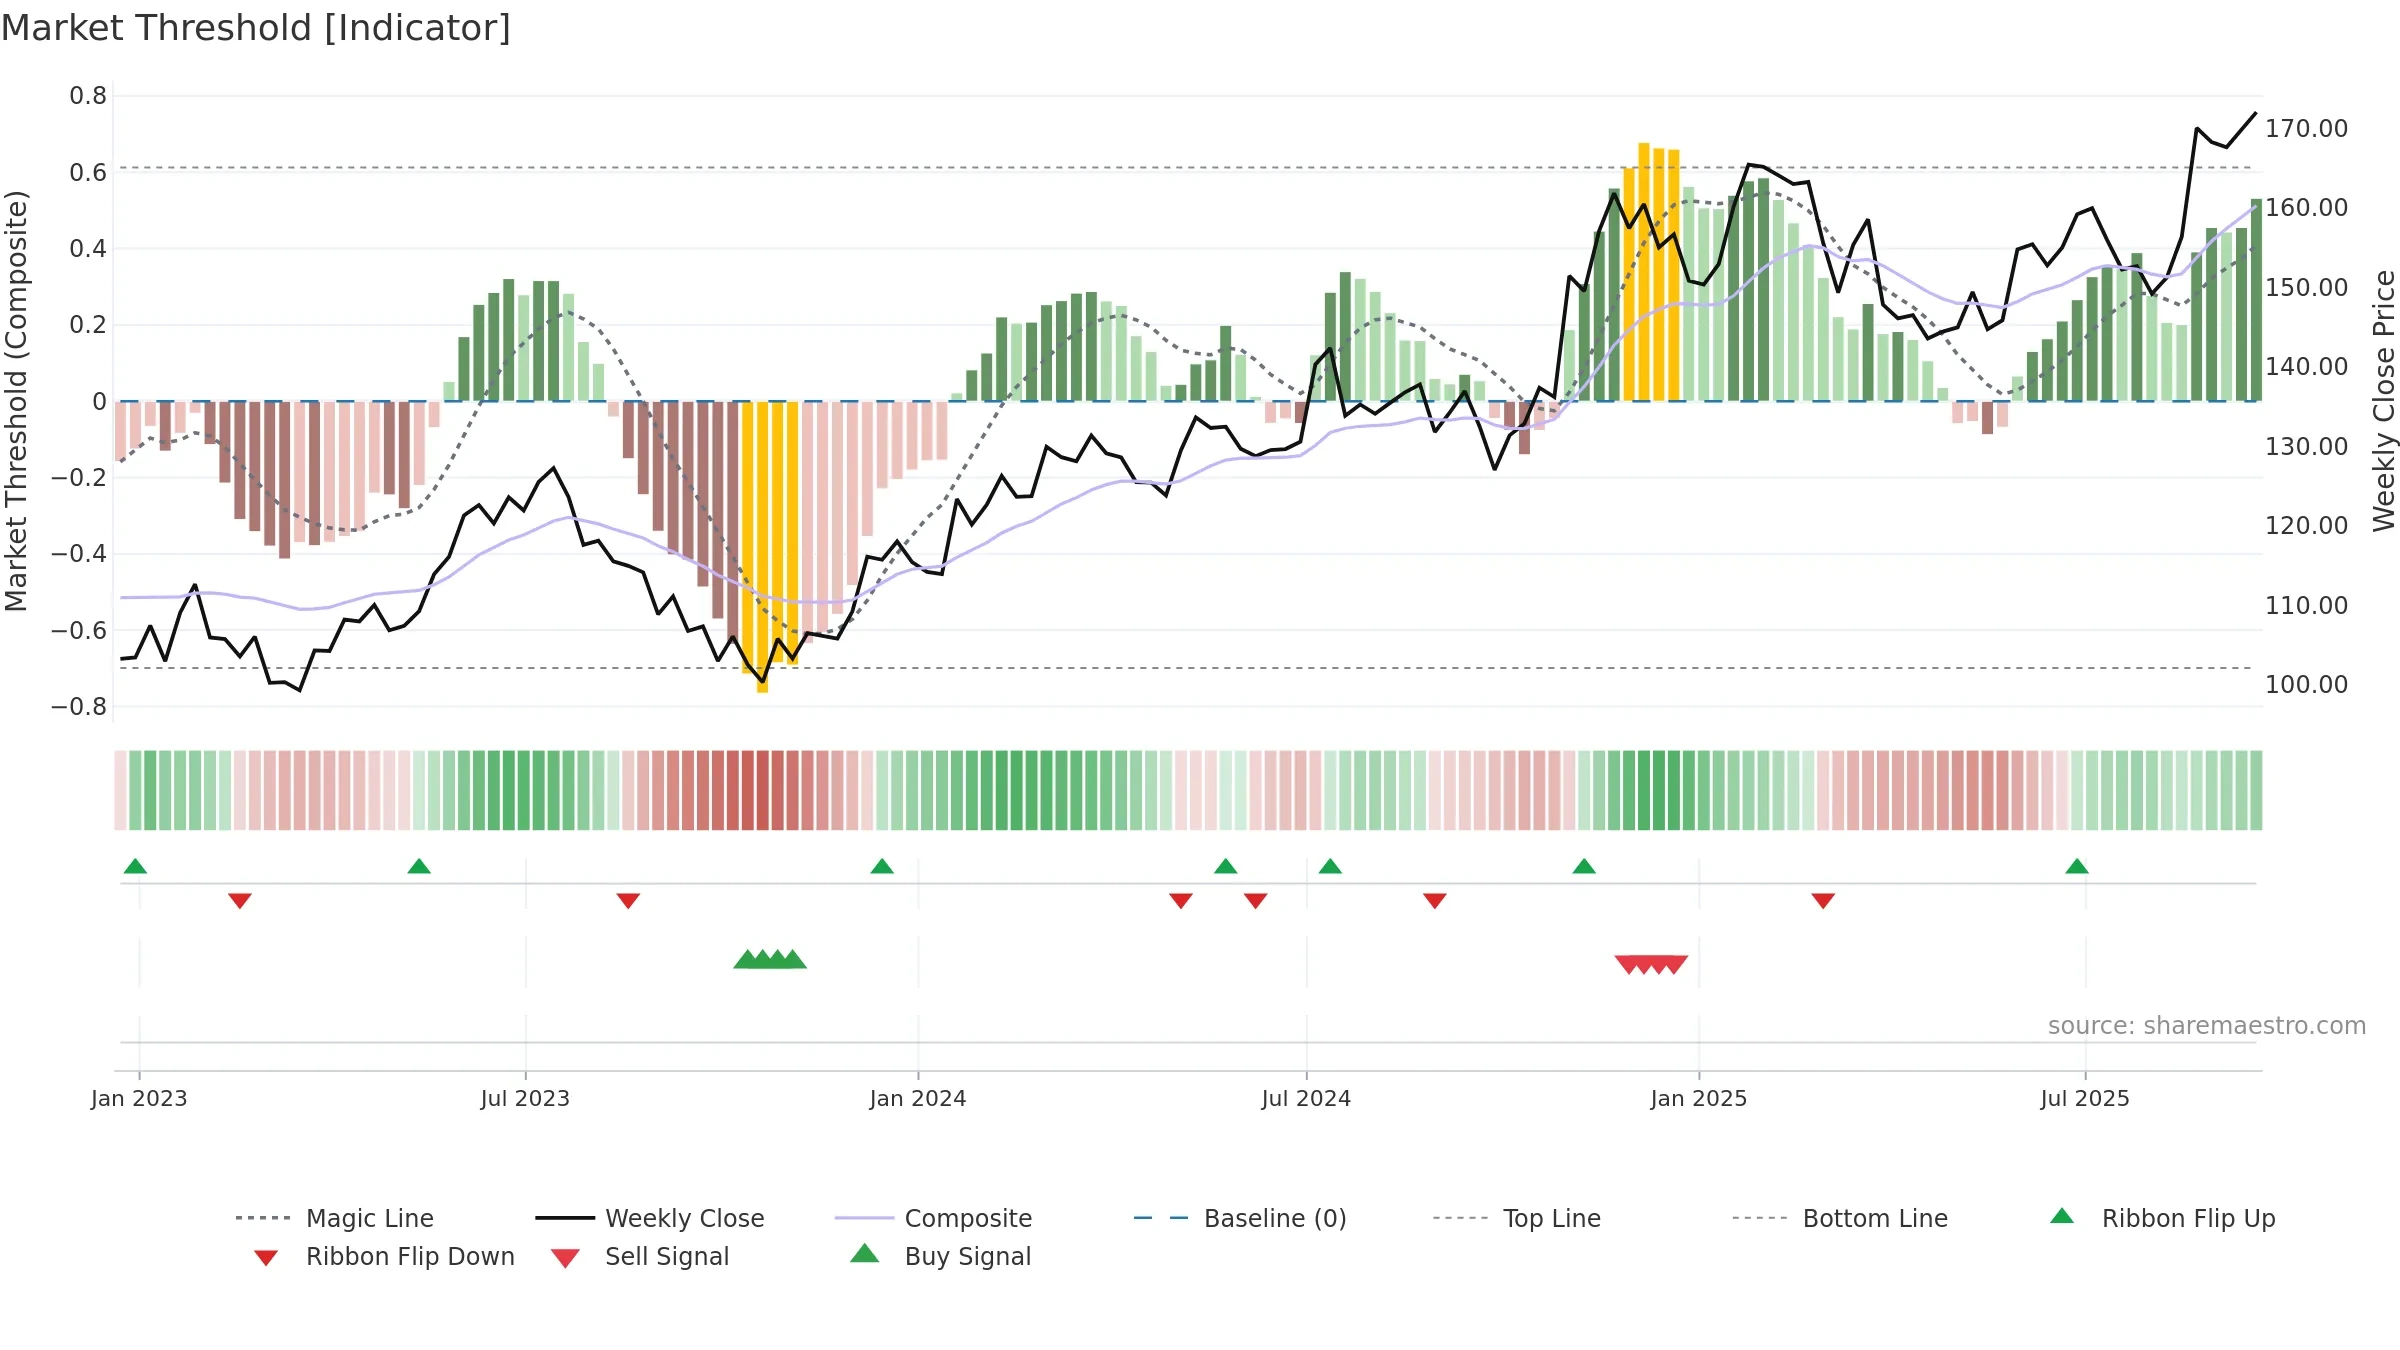Click the 170.00 price axis label

[x=2306, y=128]
